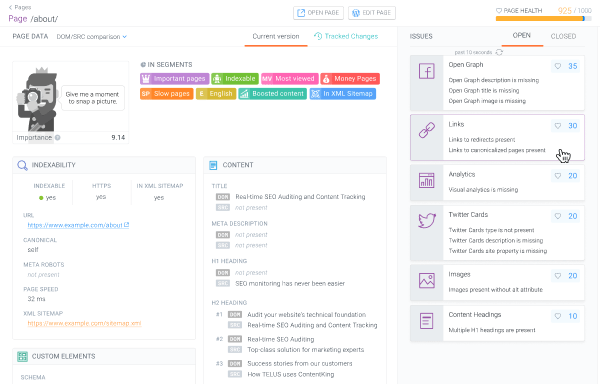Image resolution: width=600 pixels, height=384 pixels.
Task: Click the OPEN PAGE button
Action: click(318, 13)
